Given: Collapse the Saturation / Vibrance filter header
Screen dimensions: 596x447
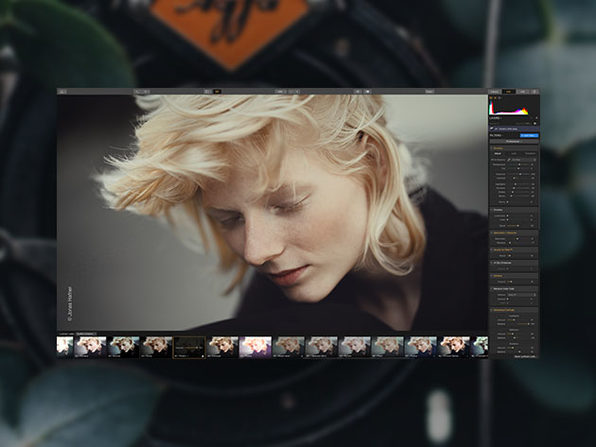Looking at the screenshot, I should pos(514,233).
